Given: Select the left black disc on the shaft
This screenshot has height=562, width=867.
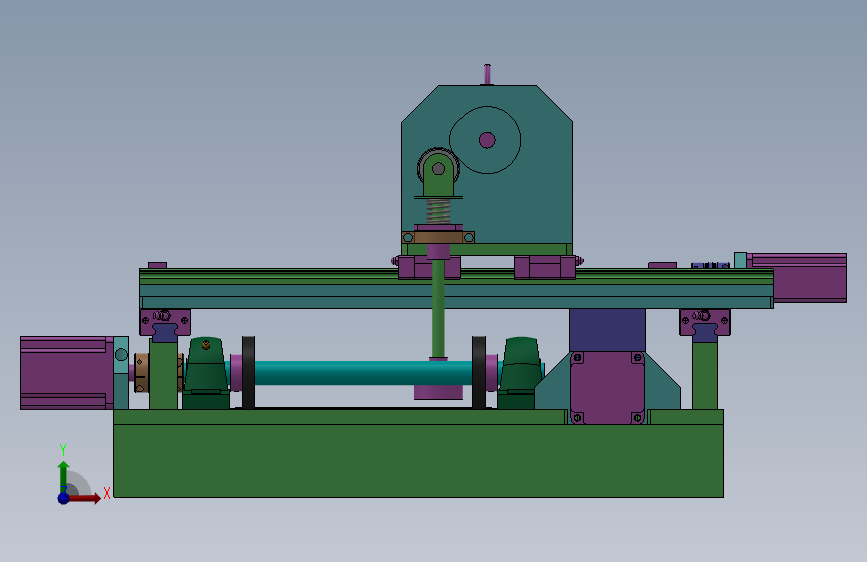Looking at the screenshot, I should 248,372.
